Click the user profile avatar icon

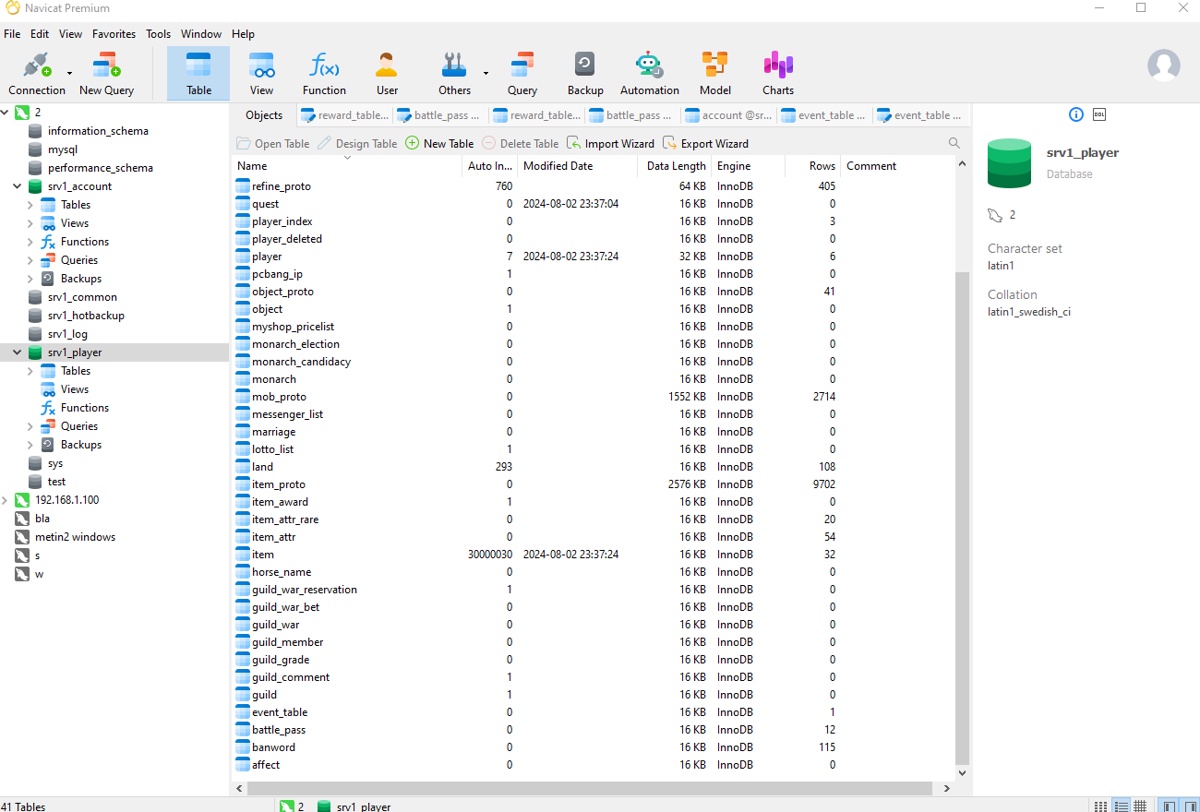pos(1163,66)
